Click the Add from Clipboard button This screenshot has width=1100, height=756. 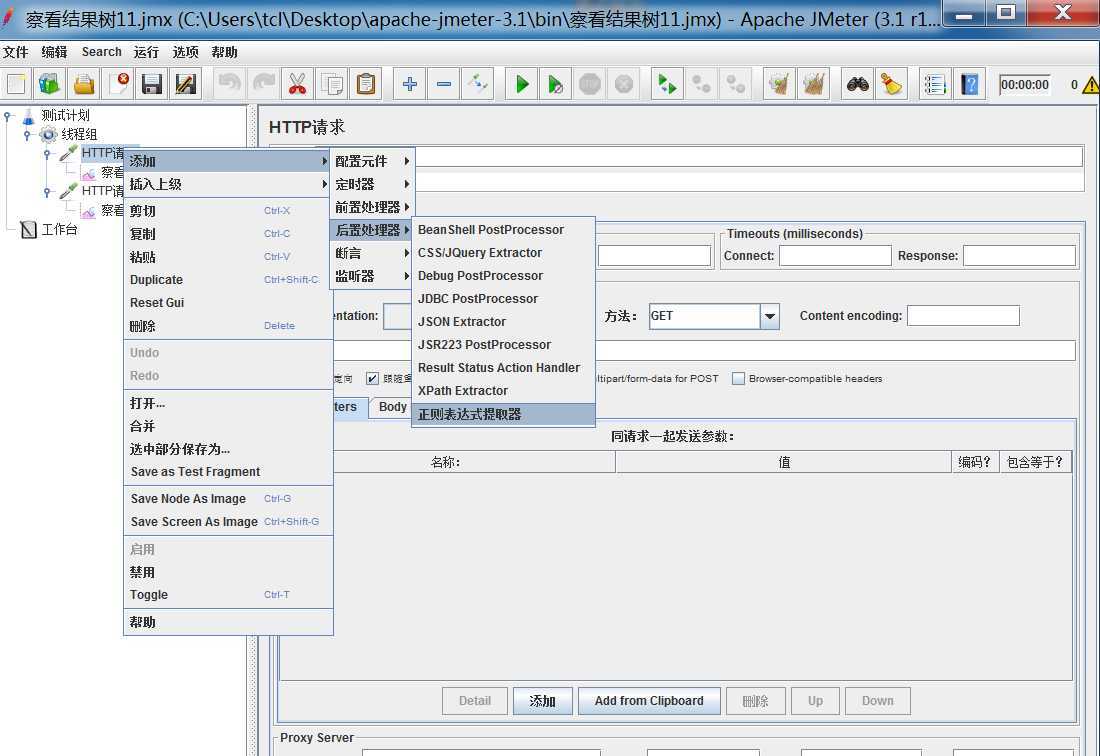click(x=649, y=701)
